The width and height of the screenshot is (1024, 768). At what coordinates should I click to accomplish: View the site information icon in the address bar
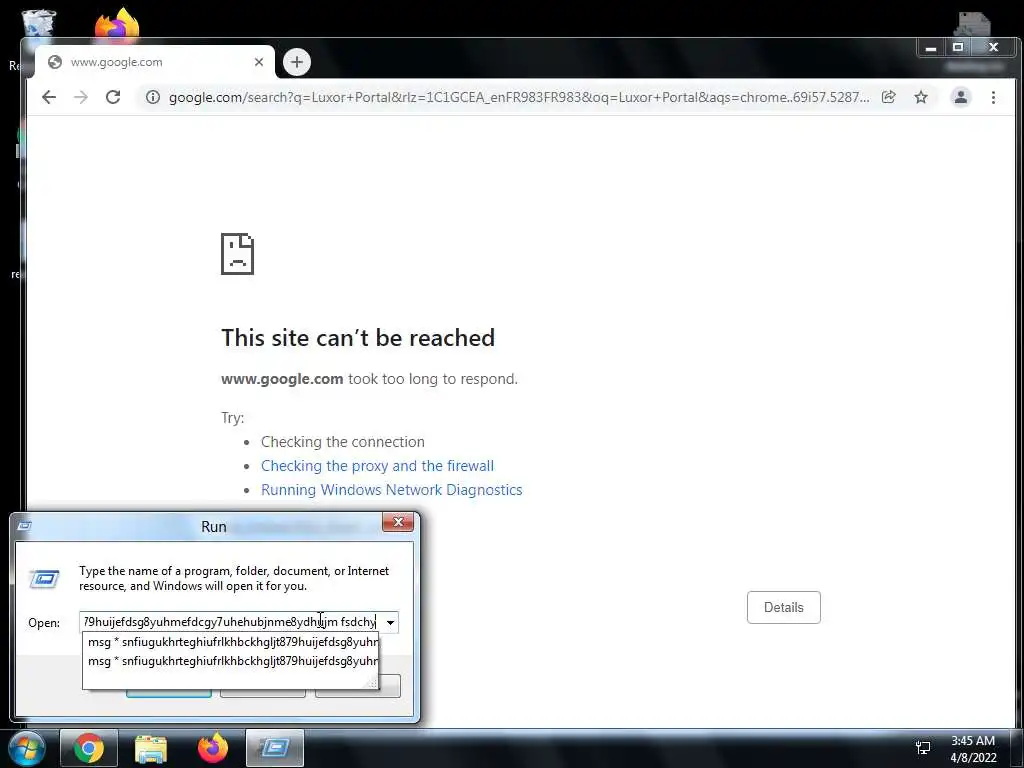tap(153, 97)
